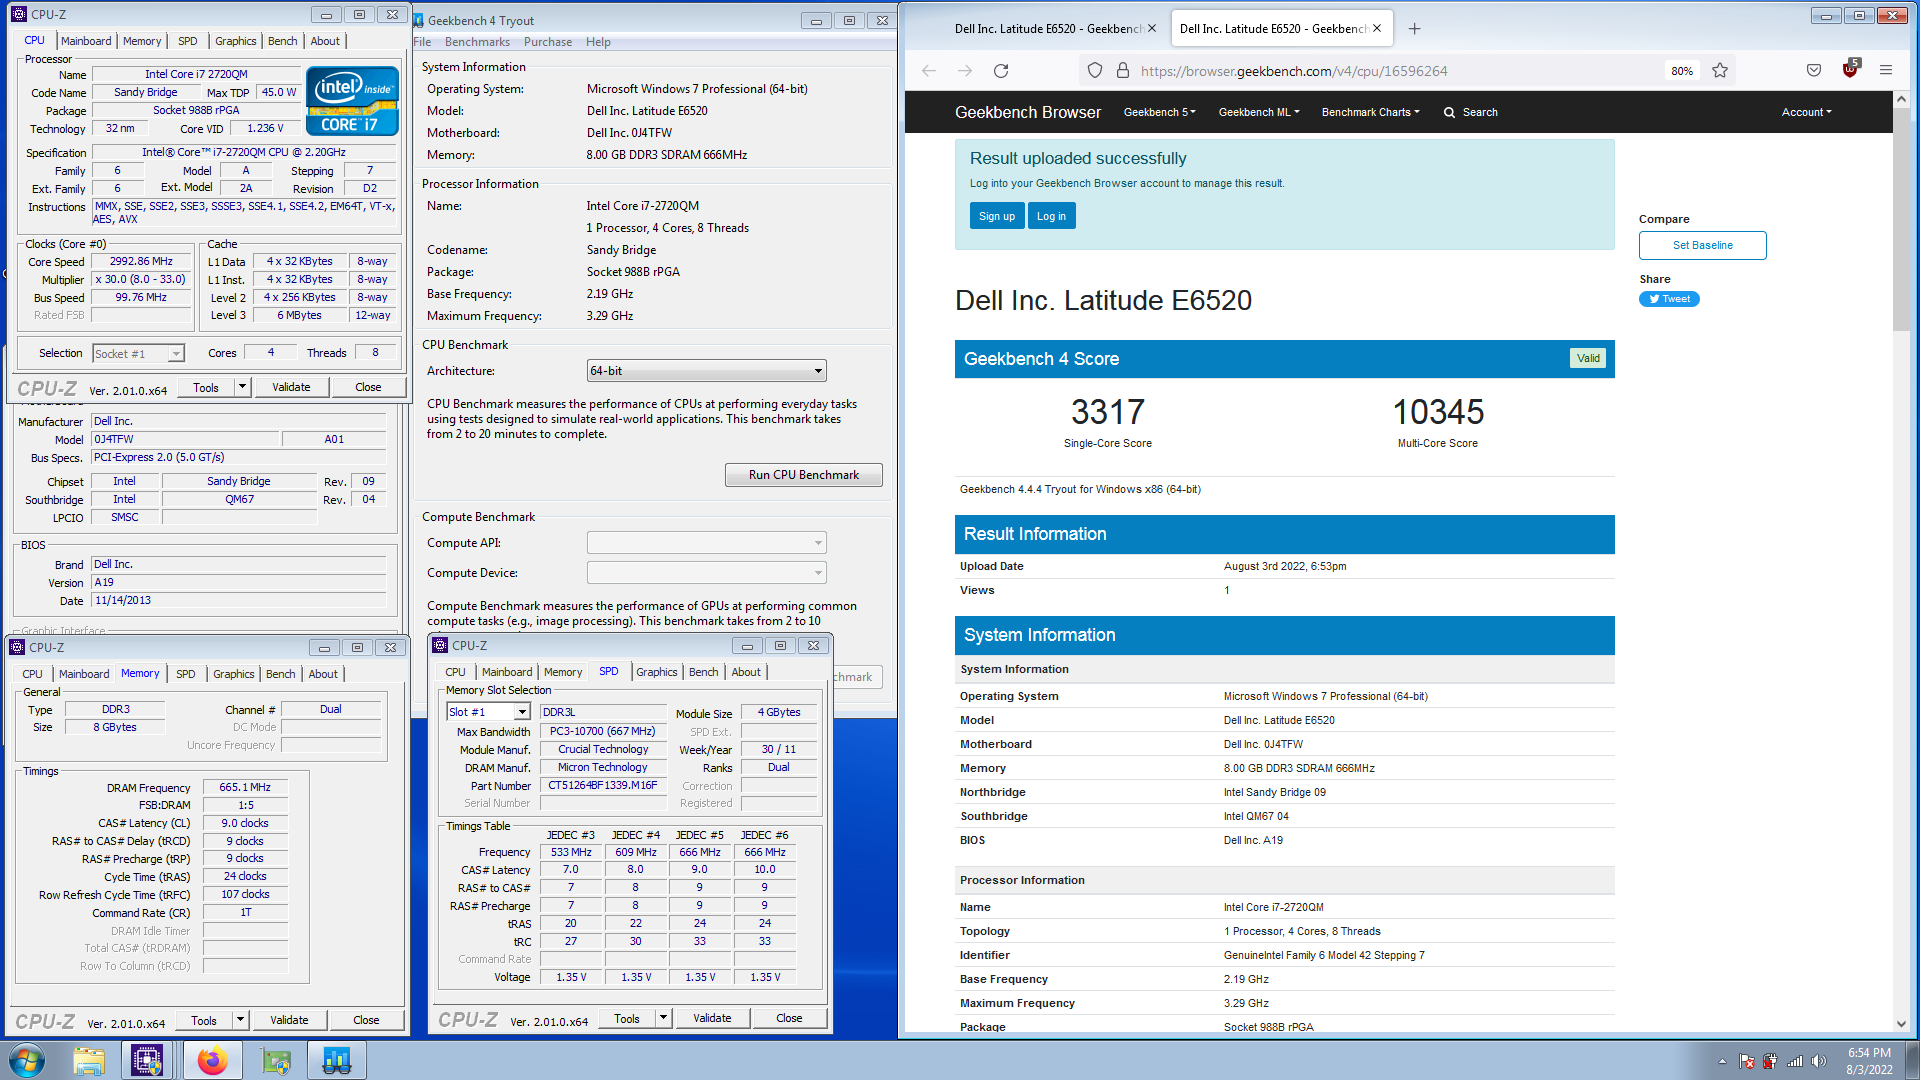Open the File menu in Geekbench 4
Image resolution: width=1920 pixels, height=1080 pixels.
pos(422,42)
